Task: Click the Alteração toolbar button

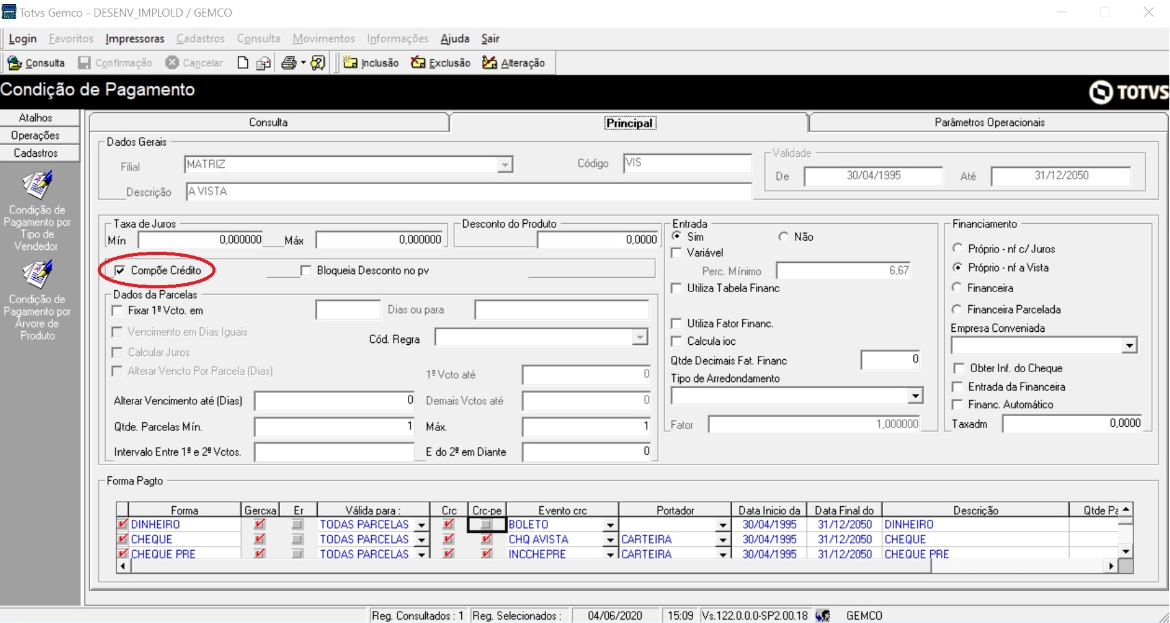Action: (513, 63)
